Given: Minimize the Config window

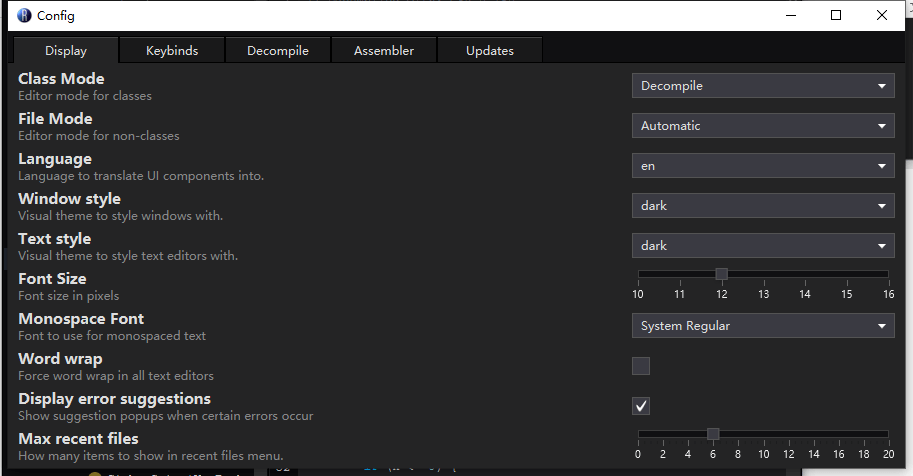Looking at the screenshot, I should 790,15.
